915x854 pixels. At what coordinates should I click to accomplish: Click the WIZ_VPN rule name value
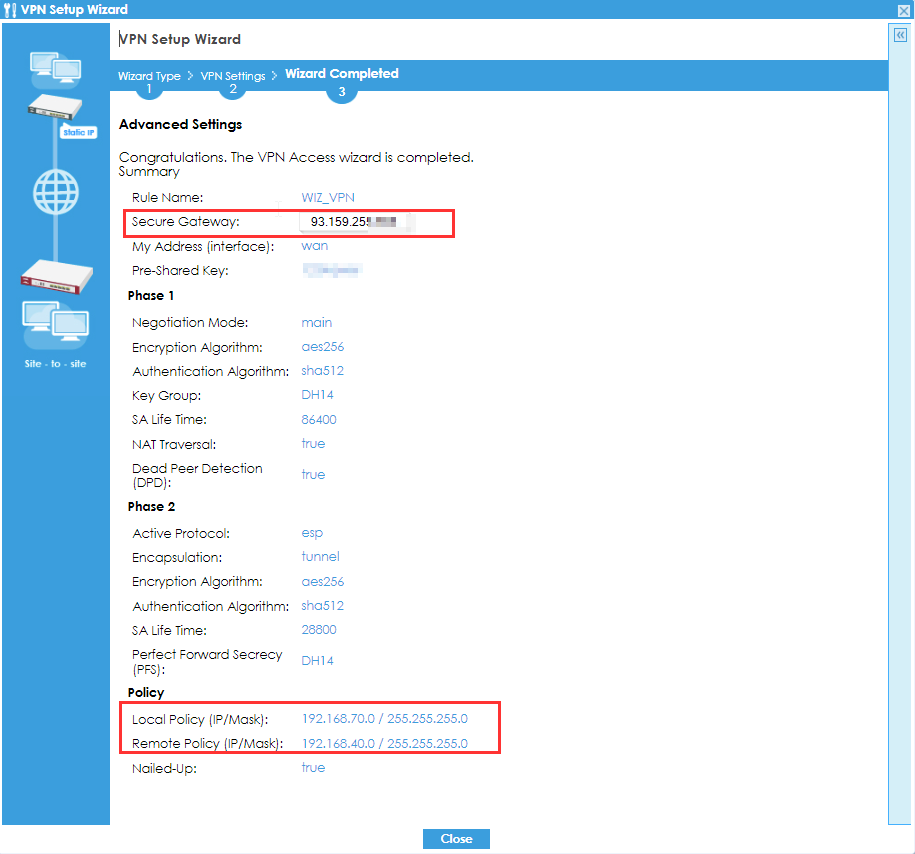coord(328,197)
